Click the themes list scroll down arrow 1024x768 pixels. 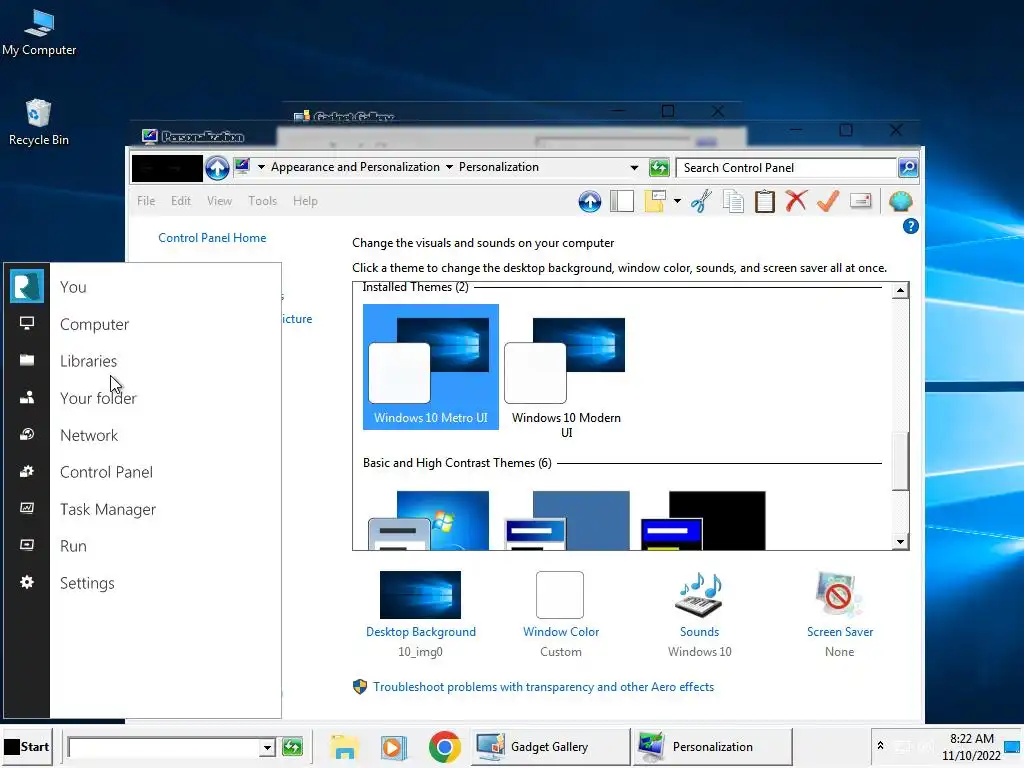click(901, 541)
